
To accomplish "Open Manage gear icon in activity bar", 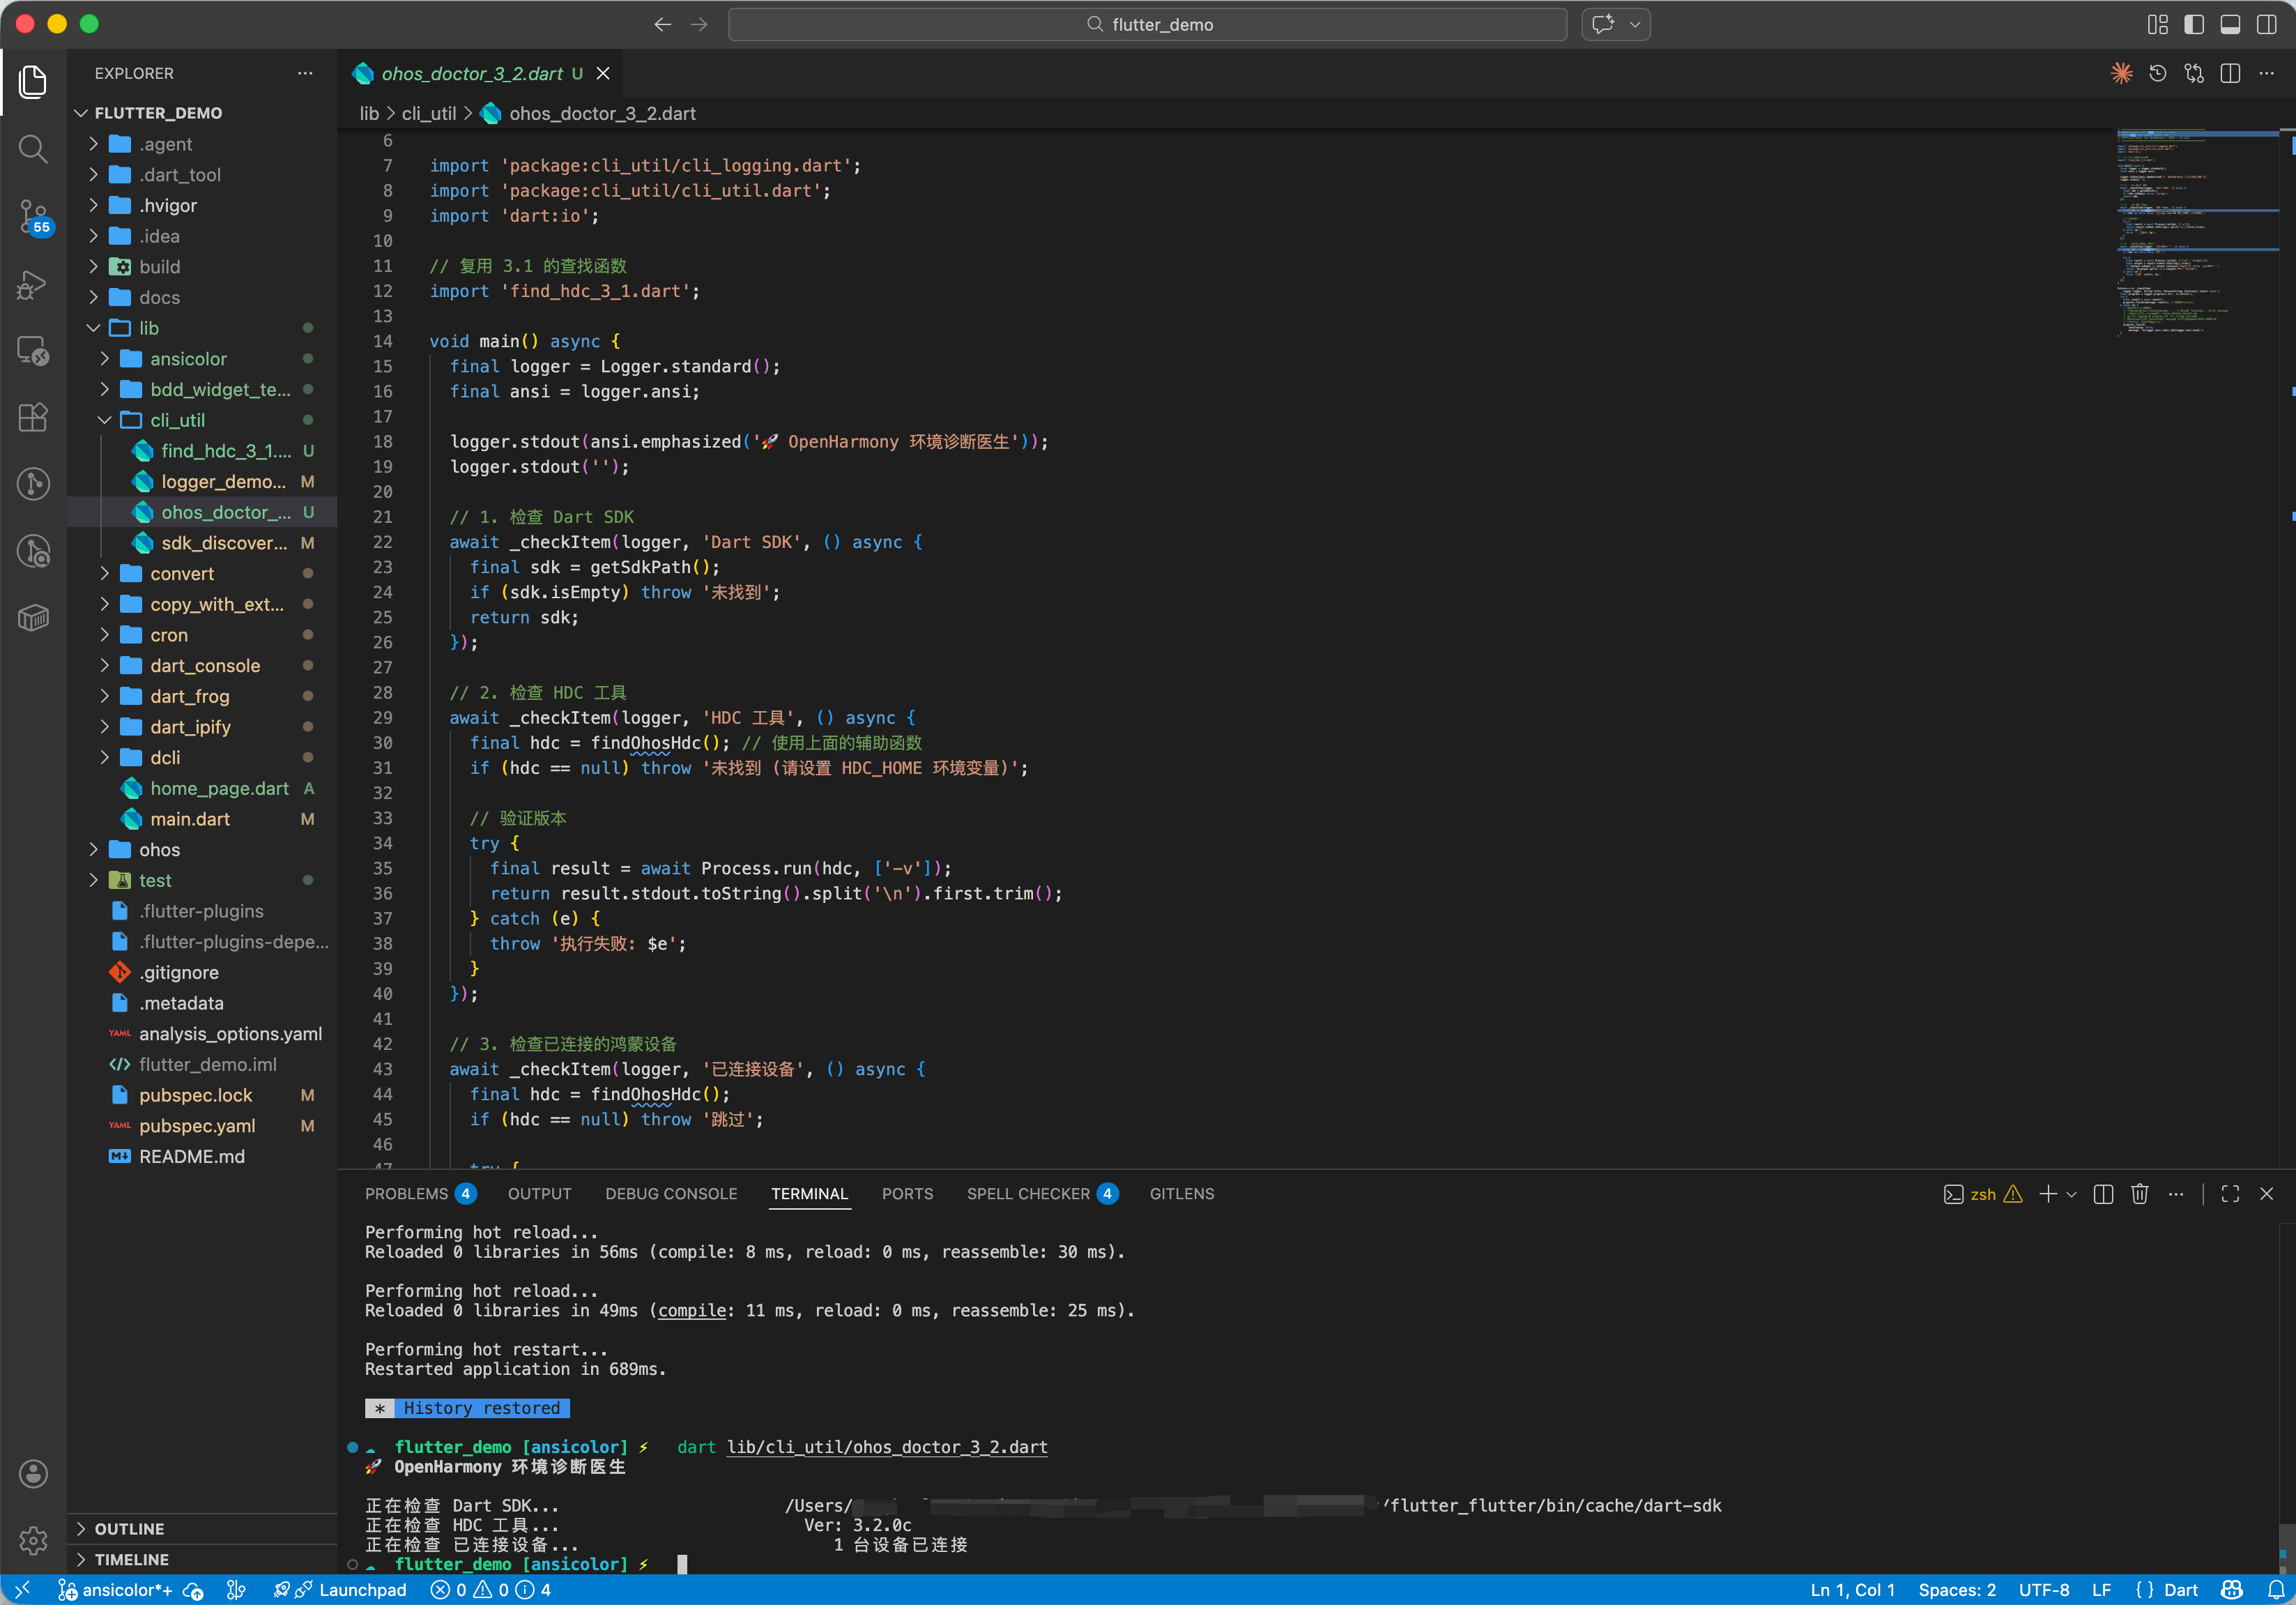I will pos(33,1540).
